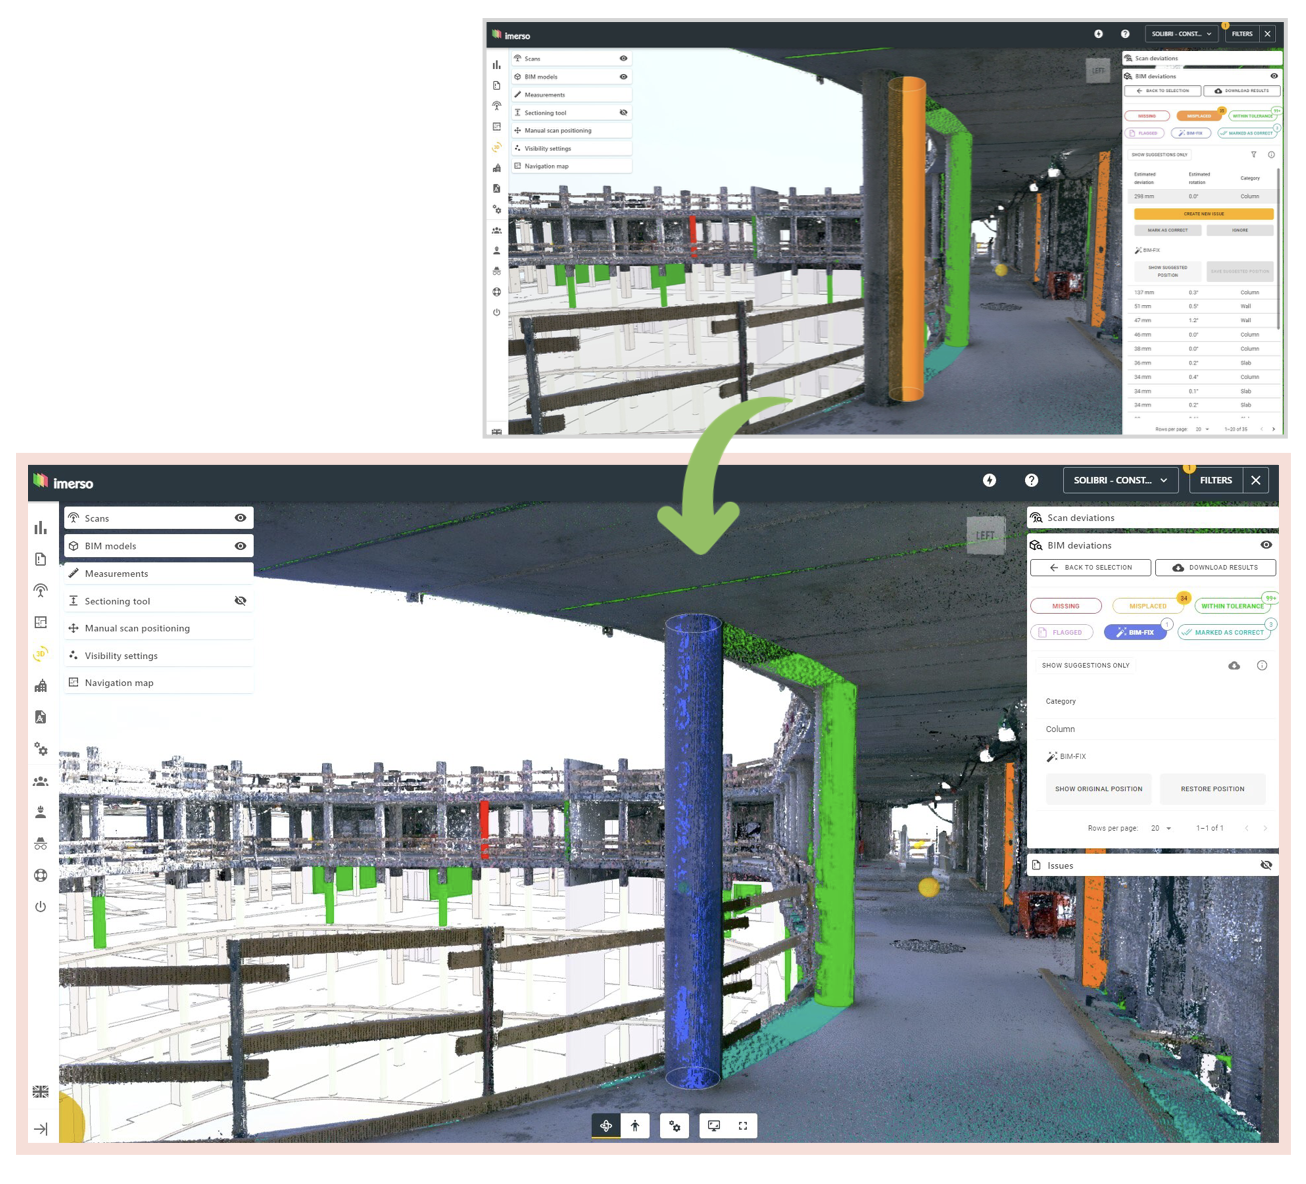The image size is (1306, 1184).
Task: Open the Rows per page dropdown
Action: (x=1161, y=828)
